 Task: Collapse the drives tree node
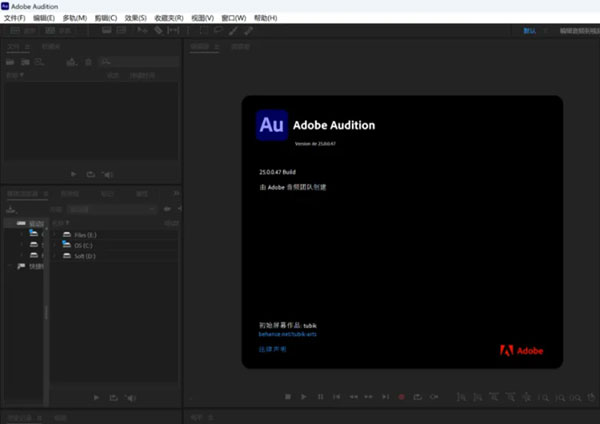pyautogui.click(x=10, y=223)
